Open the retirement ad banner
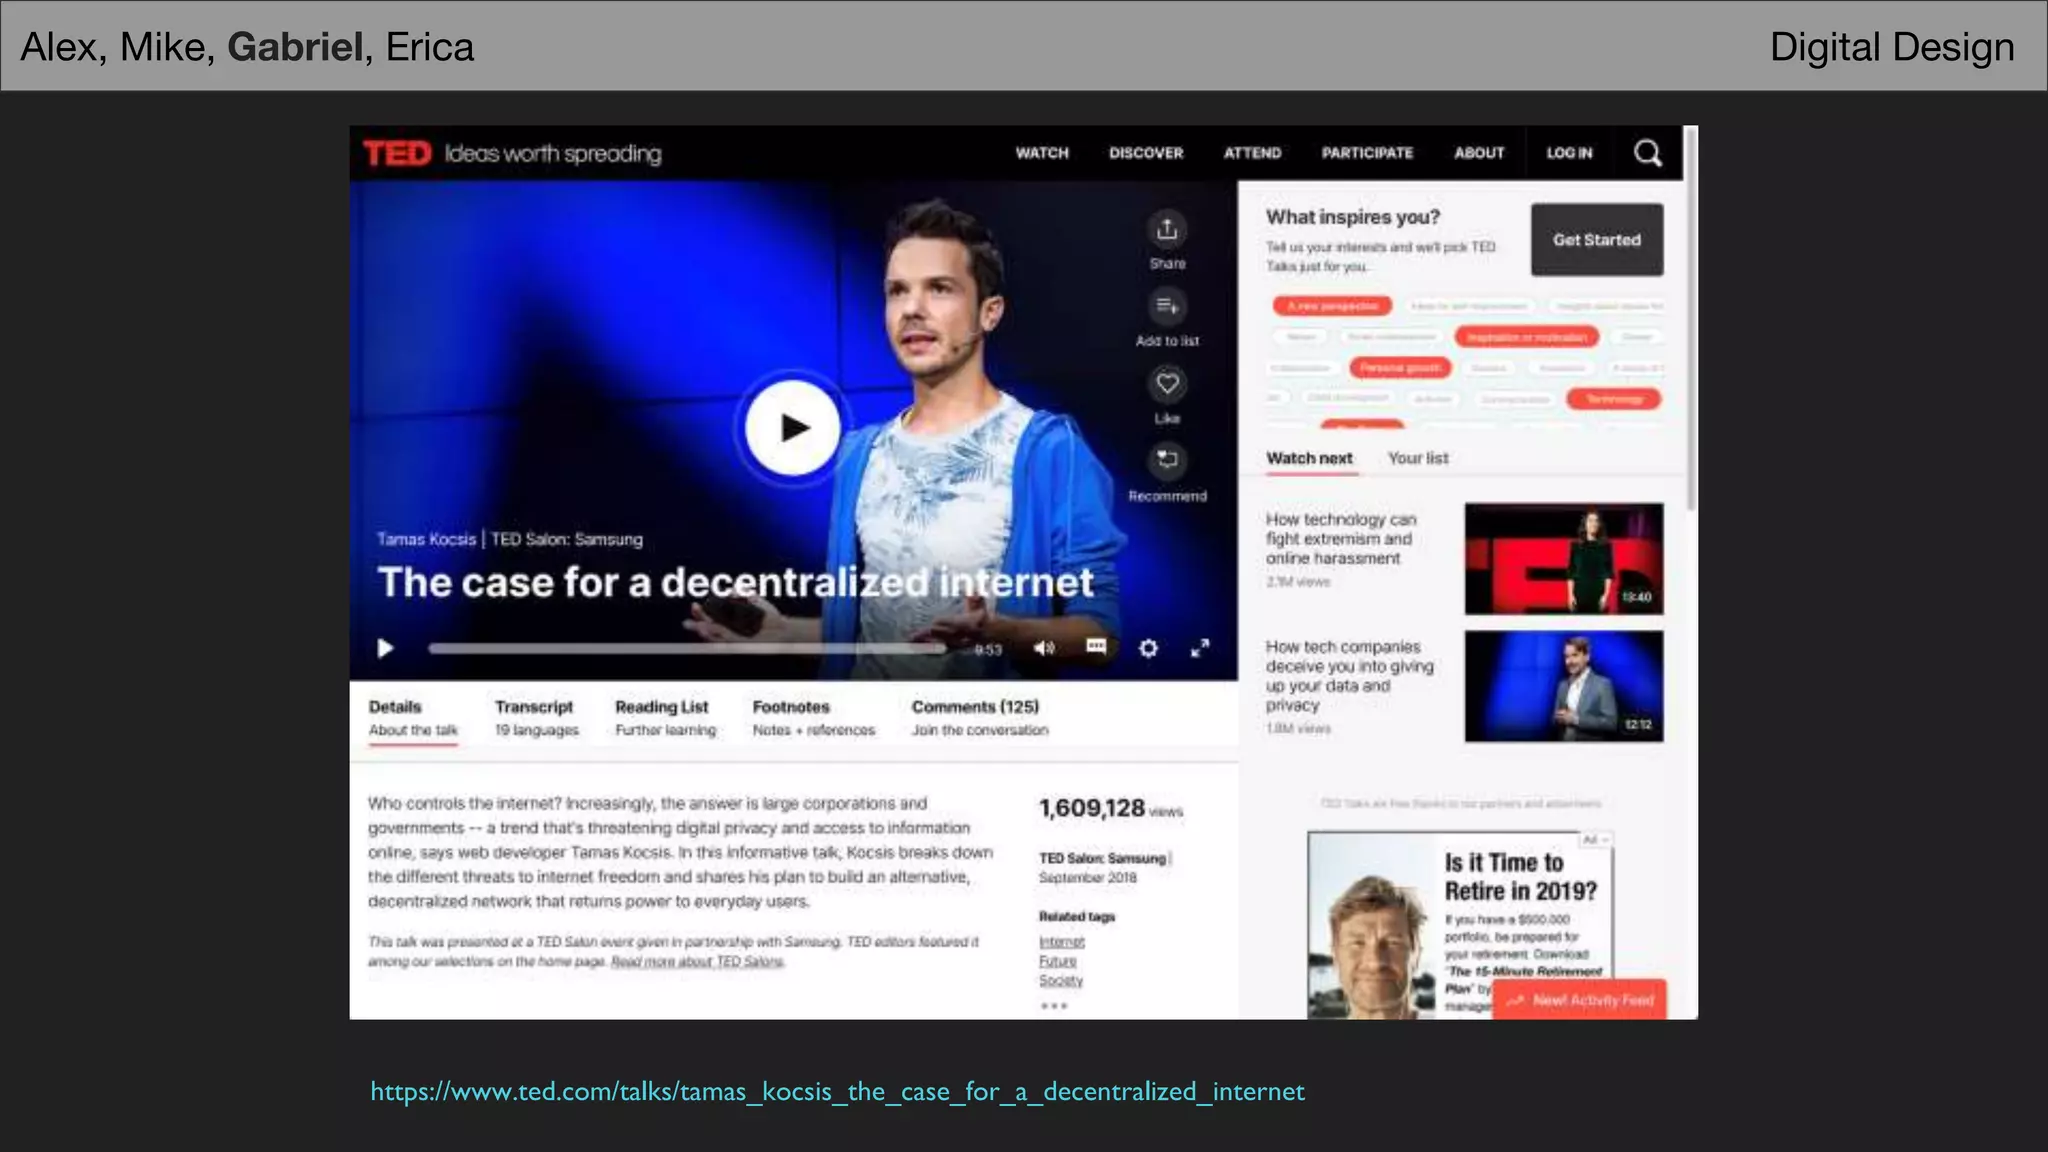 (1460, 925)
